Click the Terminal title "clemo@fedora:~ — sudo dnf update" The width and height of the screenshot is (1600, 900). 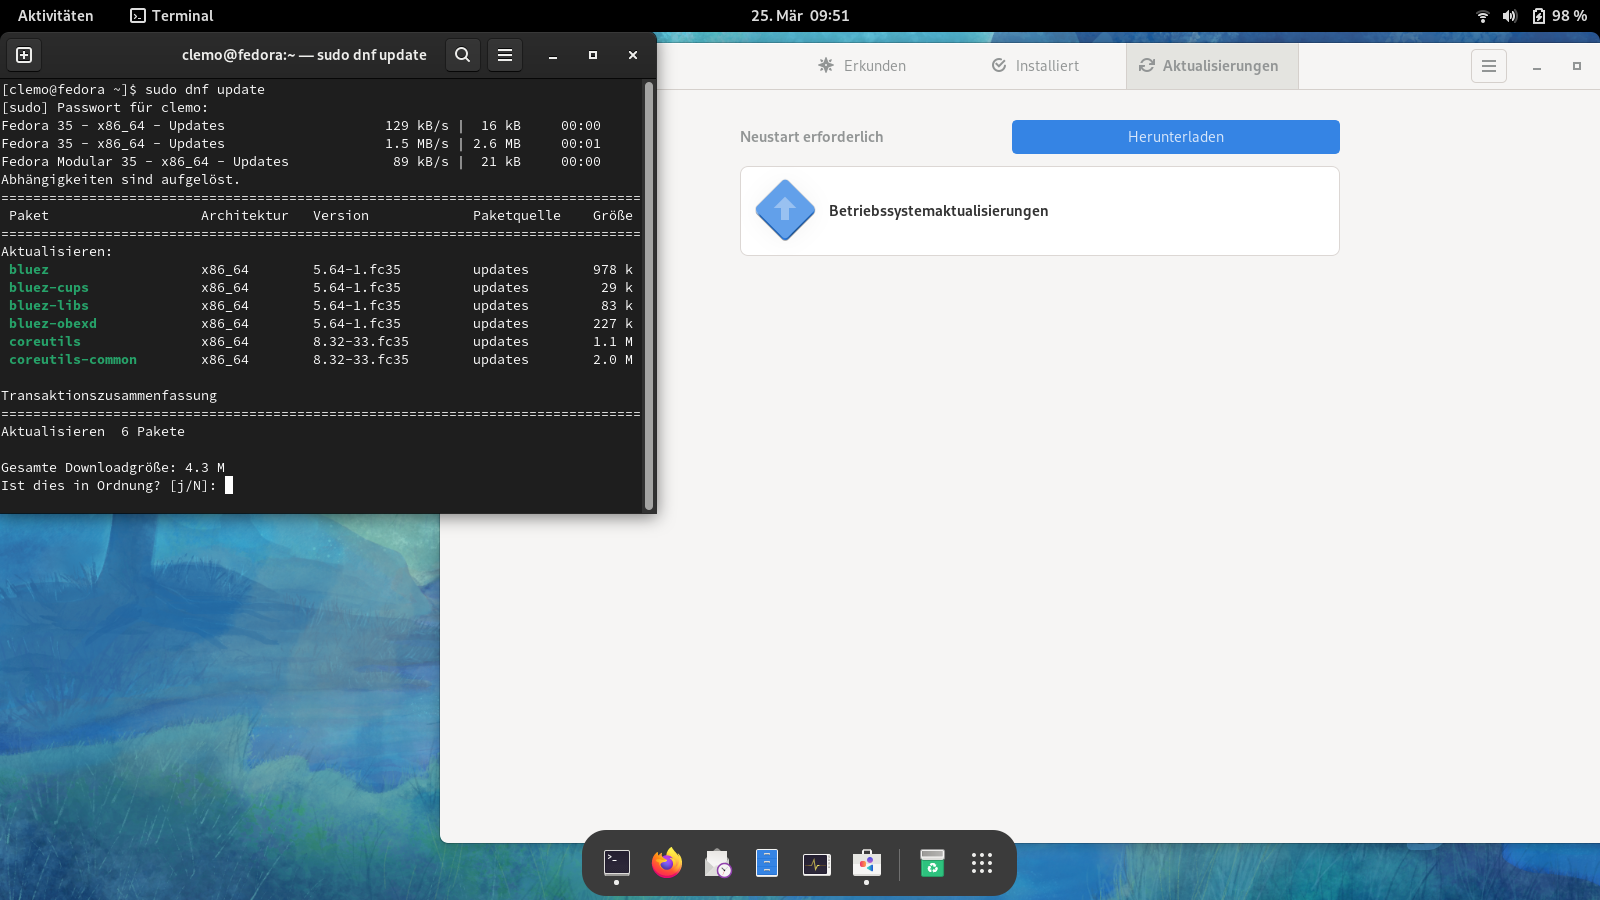click(x=304, y=55)
